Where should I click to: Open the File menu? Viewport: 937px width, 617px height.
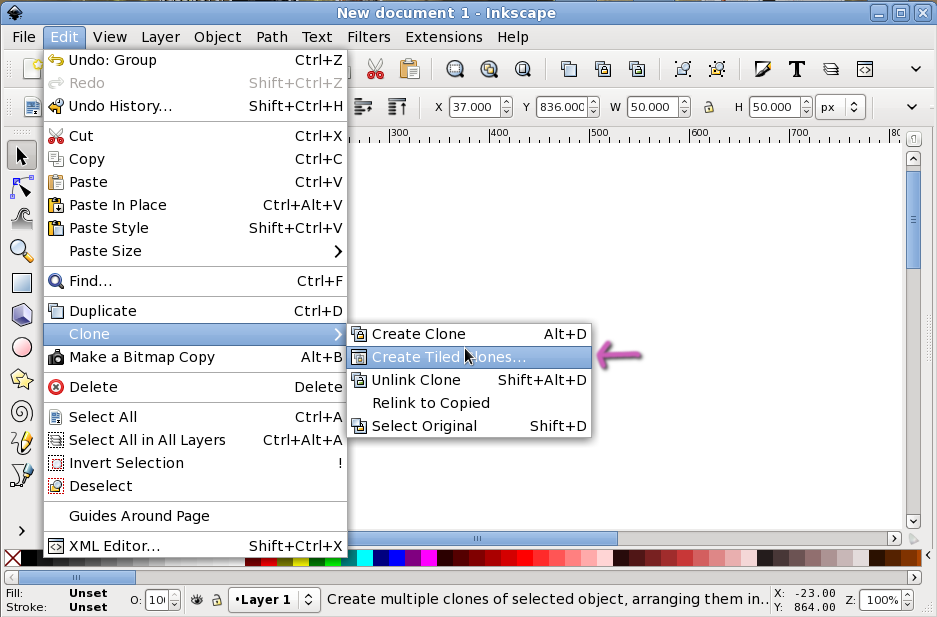point(24,37)
